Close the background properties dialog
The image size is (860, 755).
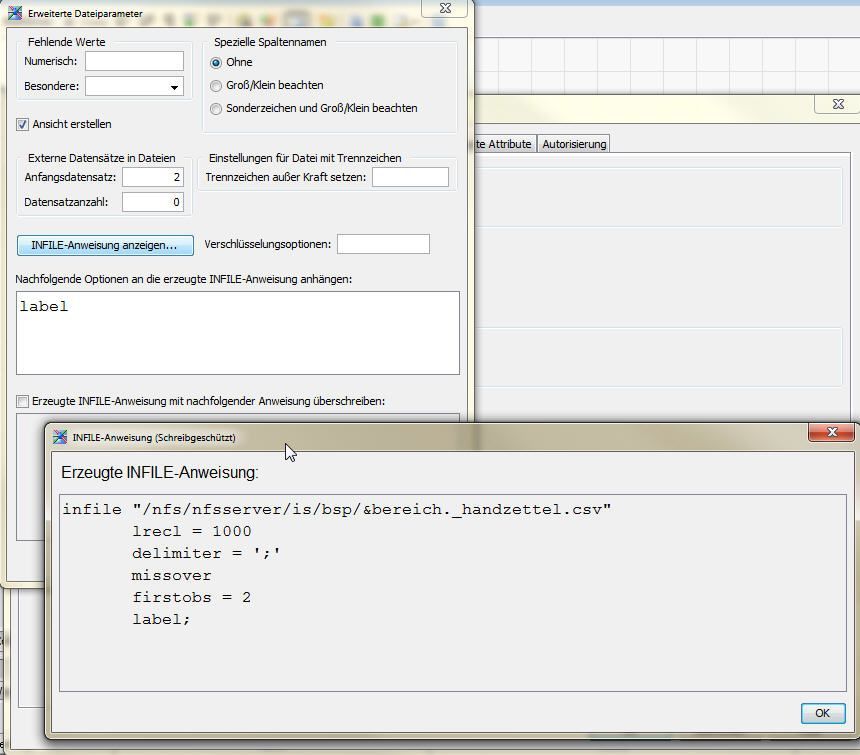(838, 104)
